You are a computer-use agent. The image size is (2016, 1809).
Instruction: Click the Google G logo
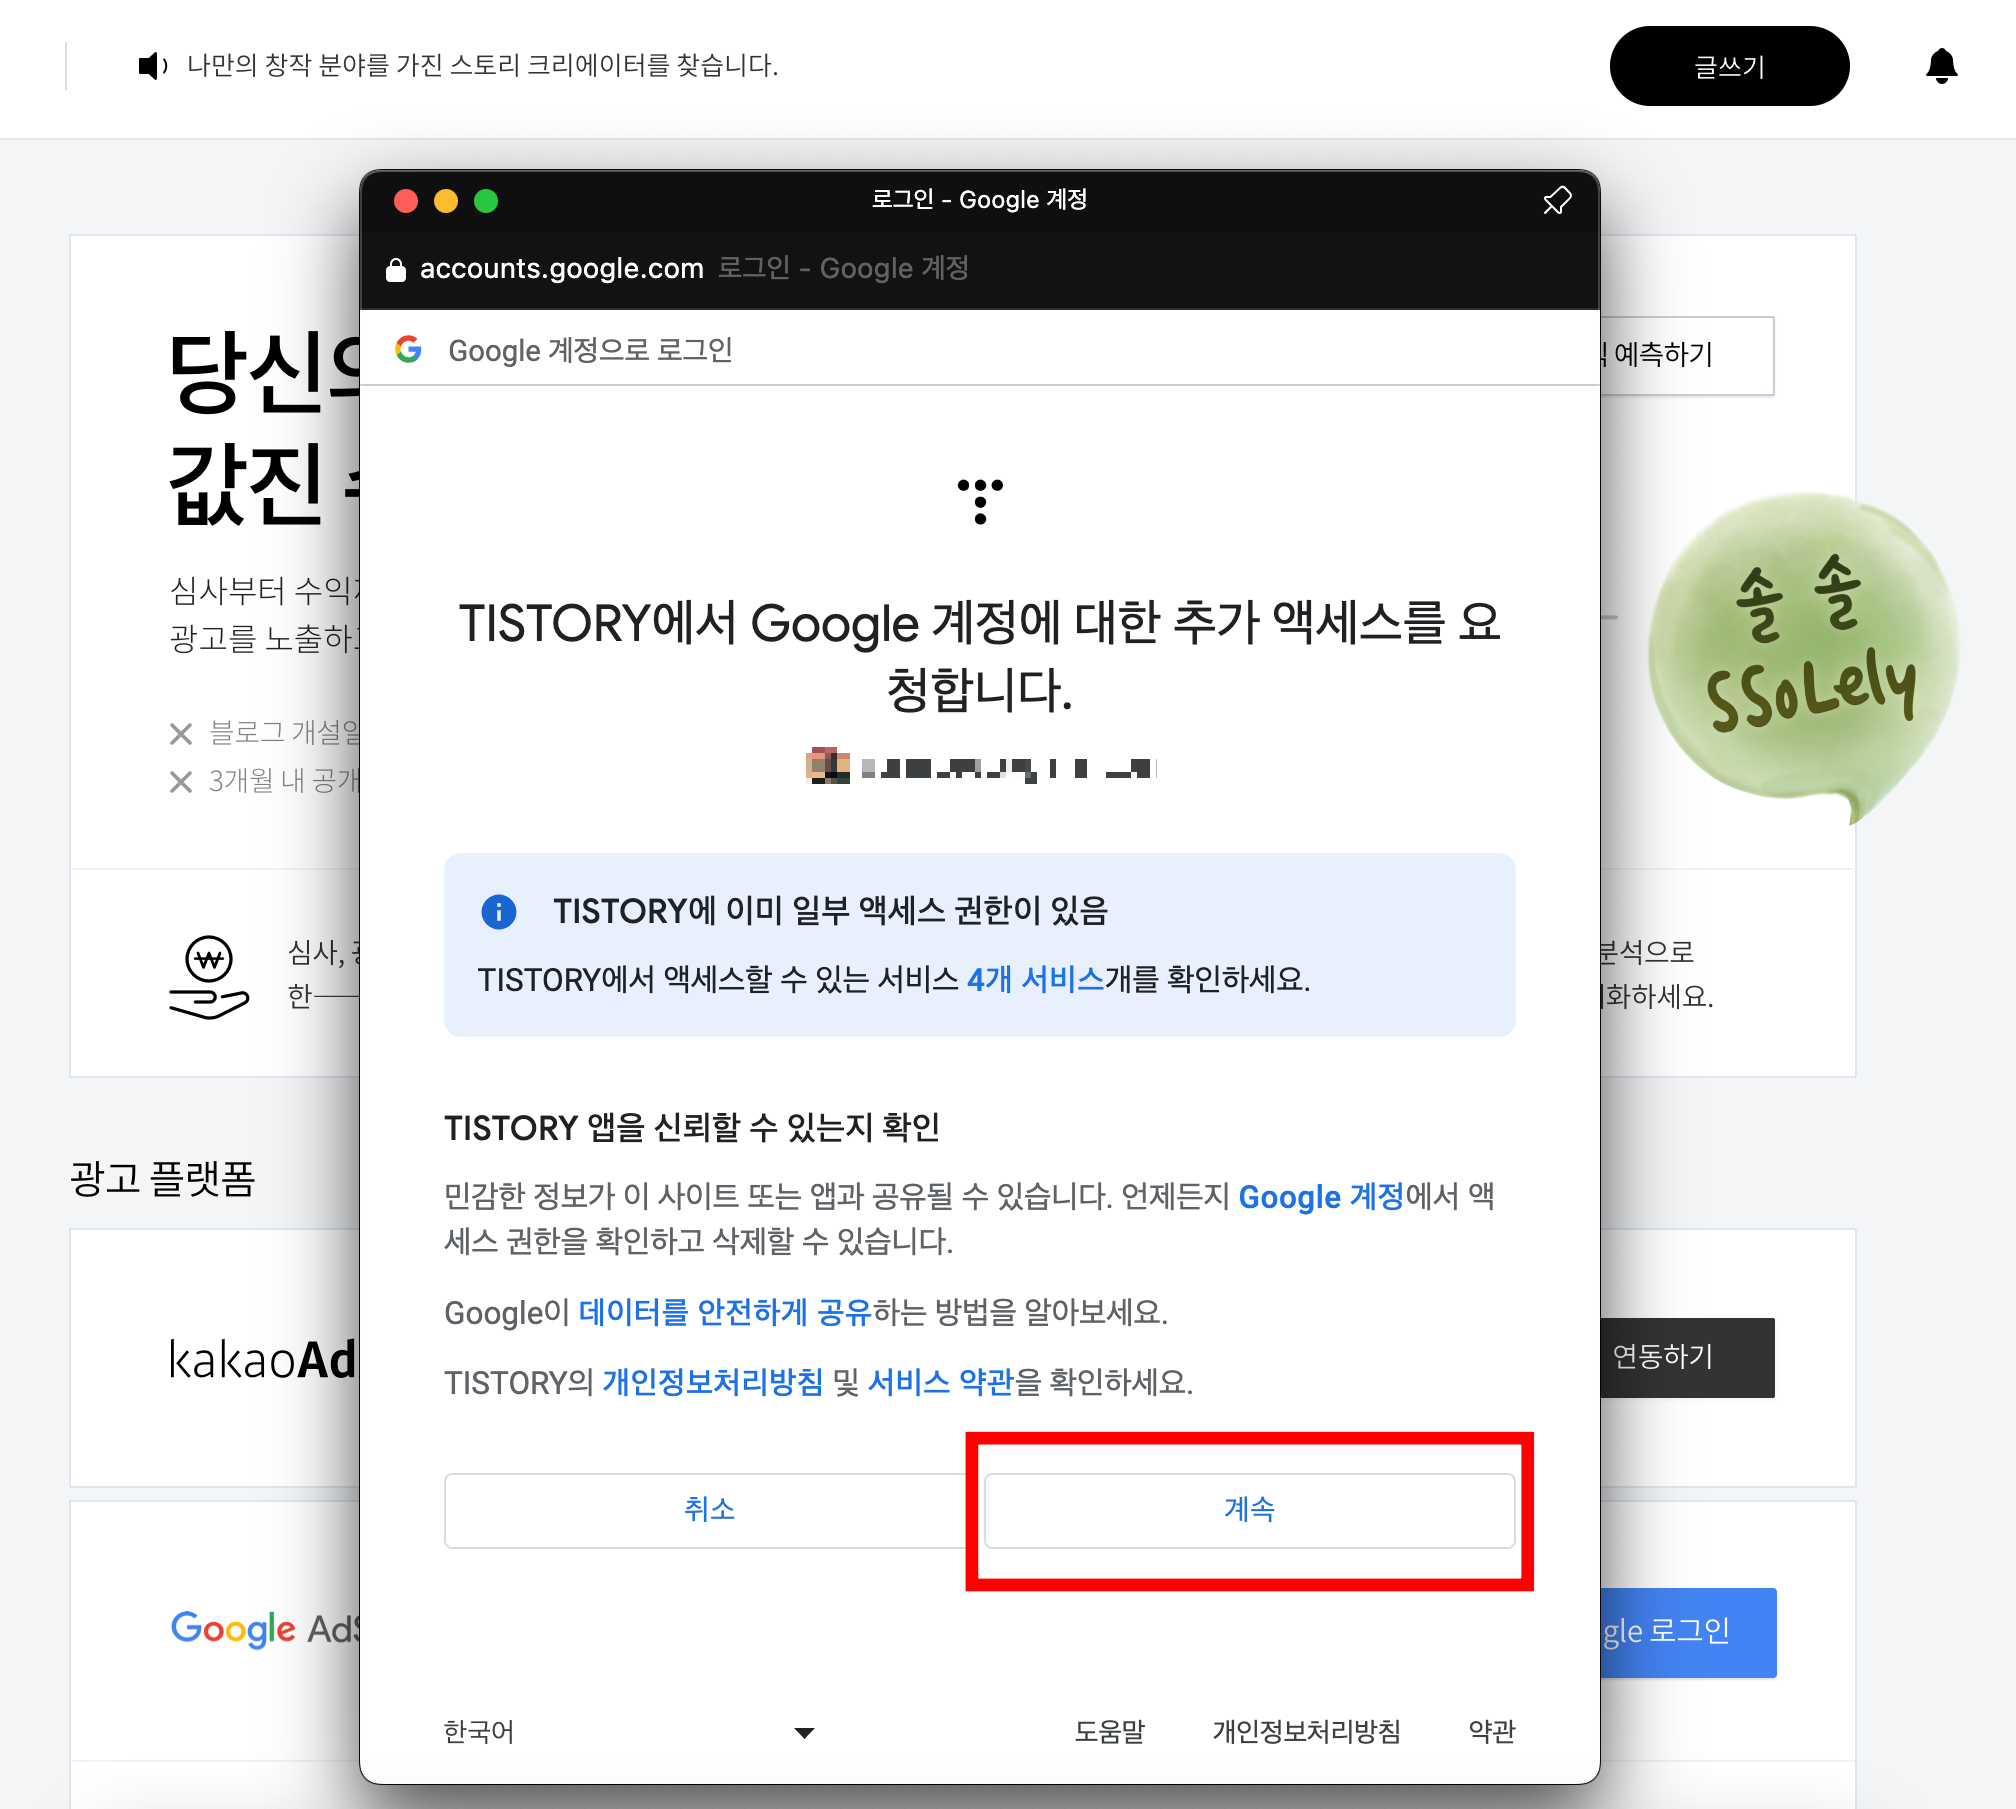(x=408, y=349)
